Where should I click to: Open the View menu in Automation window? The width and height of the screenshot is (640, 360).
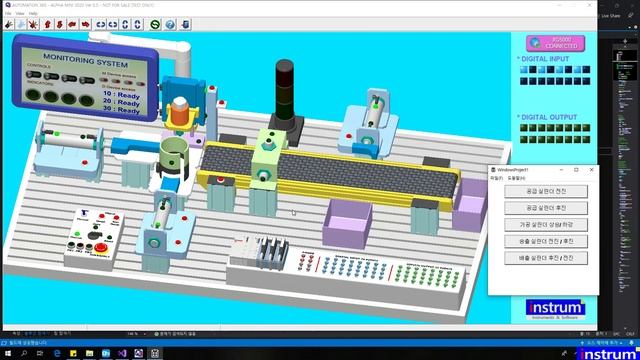(x=20, y=13)
